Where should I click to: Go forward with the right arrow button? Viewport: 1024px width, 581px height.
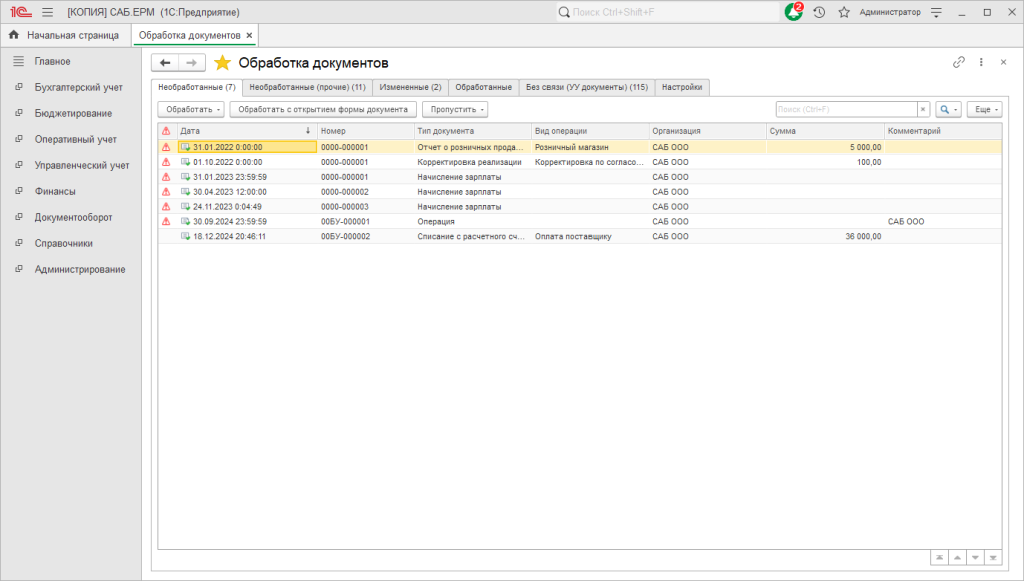(x=191, y=63)
